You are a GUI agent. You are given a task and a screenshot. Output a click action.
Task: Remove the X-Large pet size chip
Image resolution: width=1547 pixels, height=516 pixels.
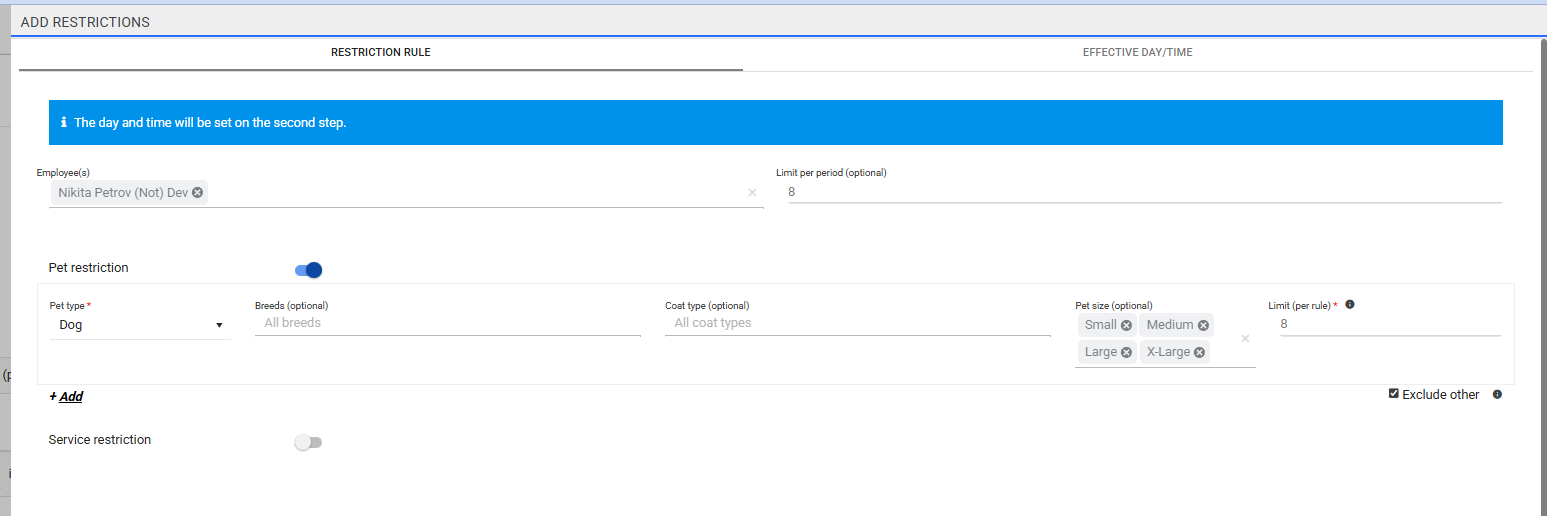click(x=1199, y=352)
